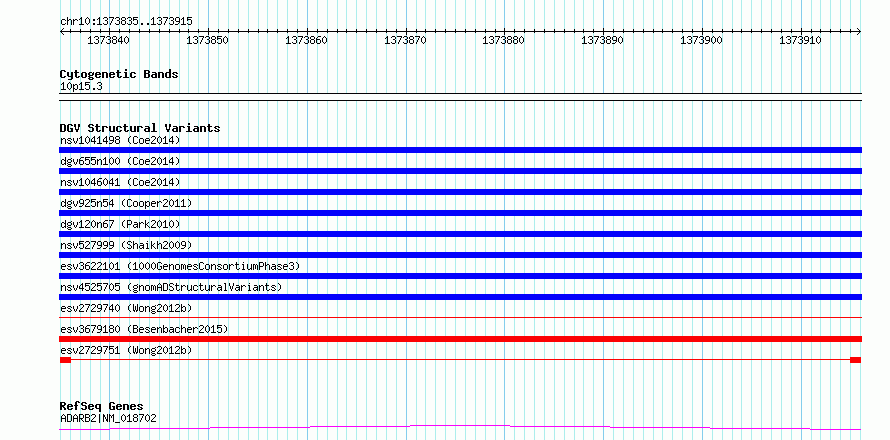
Task: Click ruler position 1373900
Action: coord(702,40)
